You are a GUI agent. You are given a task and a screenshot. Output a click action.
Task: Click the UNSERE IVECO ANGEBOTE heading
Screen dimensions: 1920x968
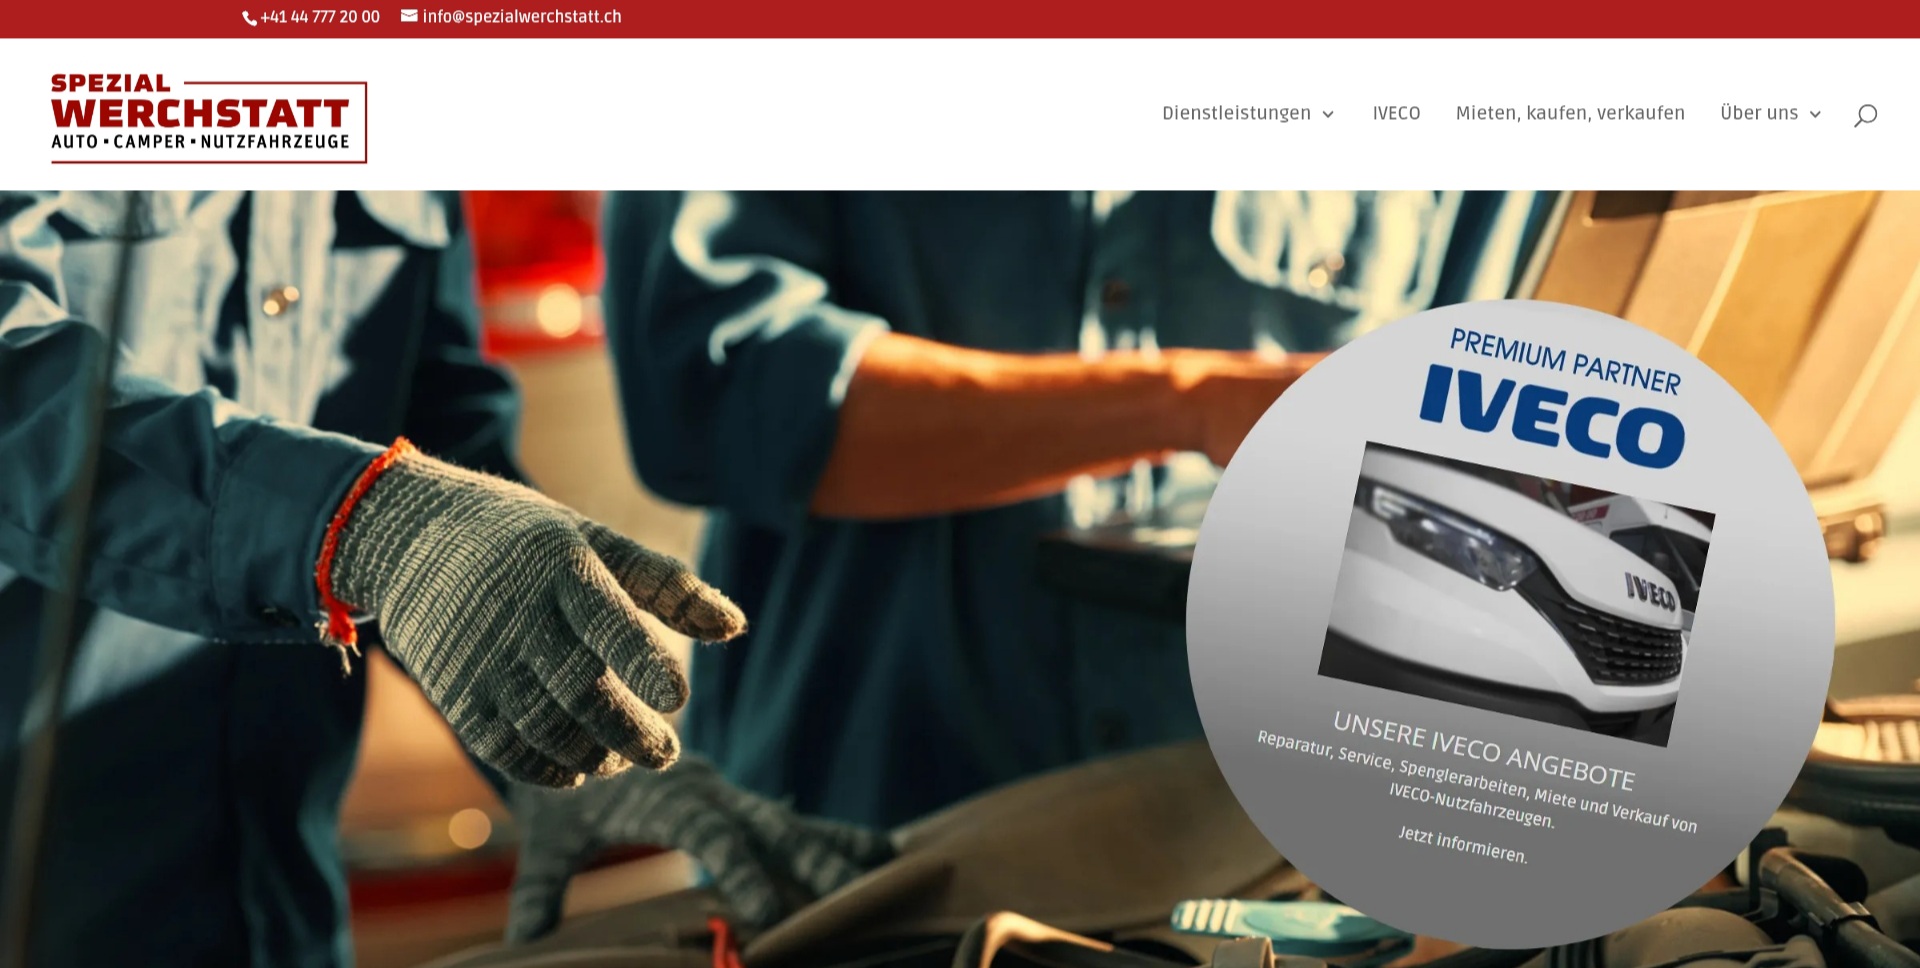(1484, 750)
